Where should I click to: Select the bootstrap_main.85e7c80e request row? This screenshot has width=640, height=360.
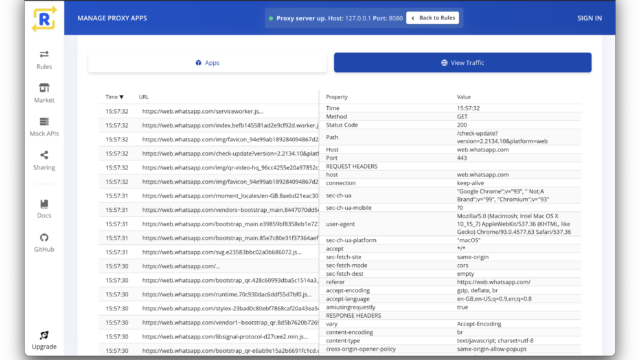(209, 238)
